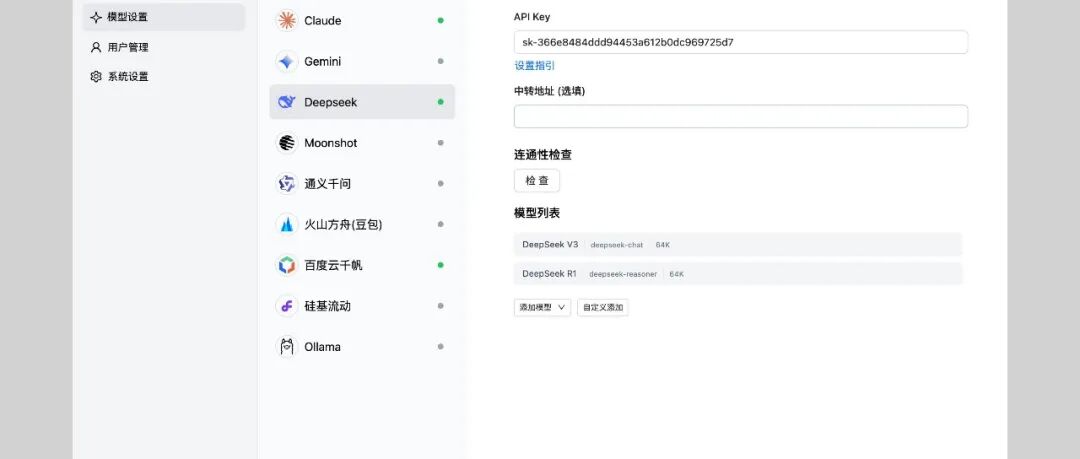
Task: Click the Claude provider logo icon
Action: point(286,21)
